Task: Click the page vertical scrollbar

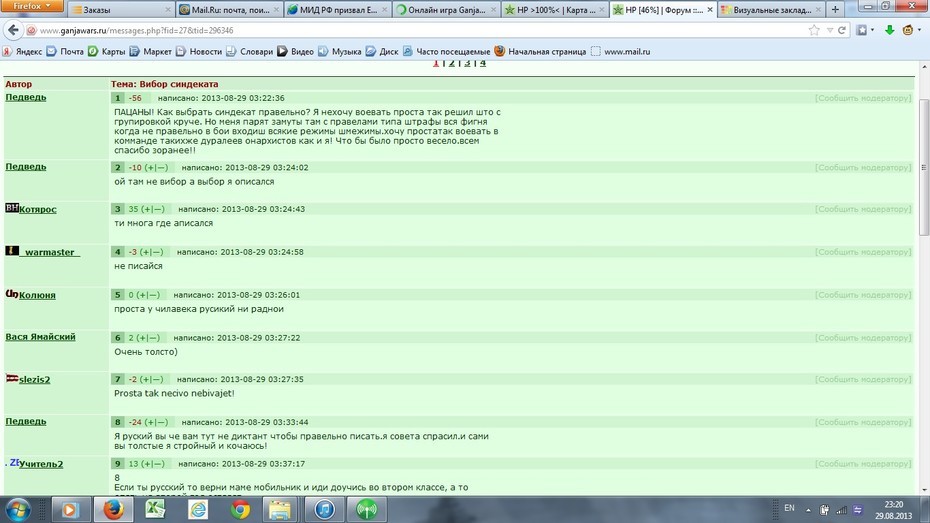Action: [923, 167]
